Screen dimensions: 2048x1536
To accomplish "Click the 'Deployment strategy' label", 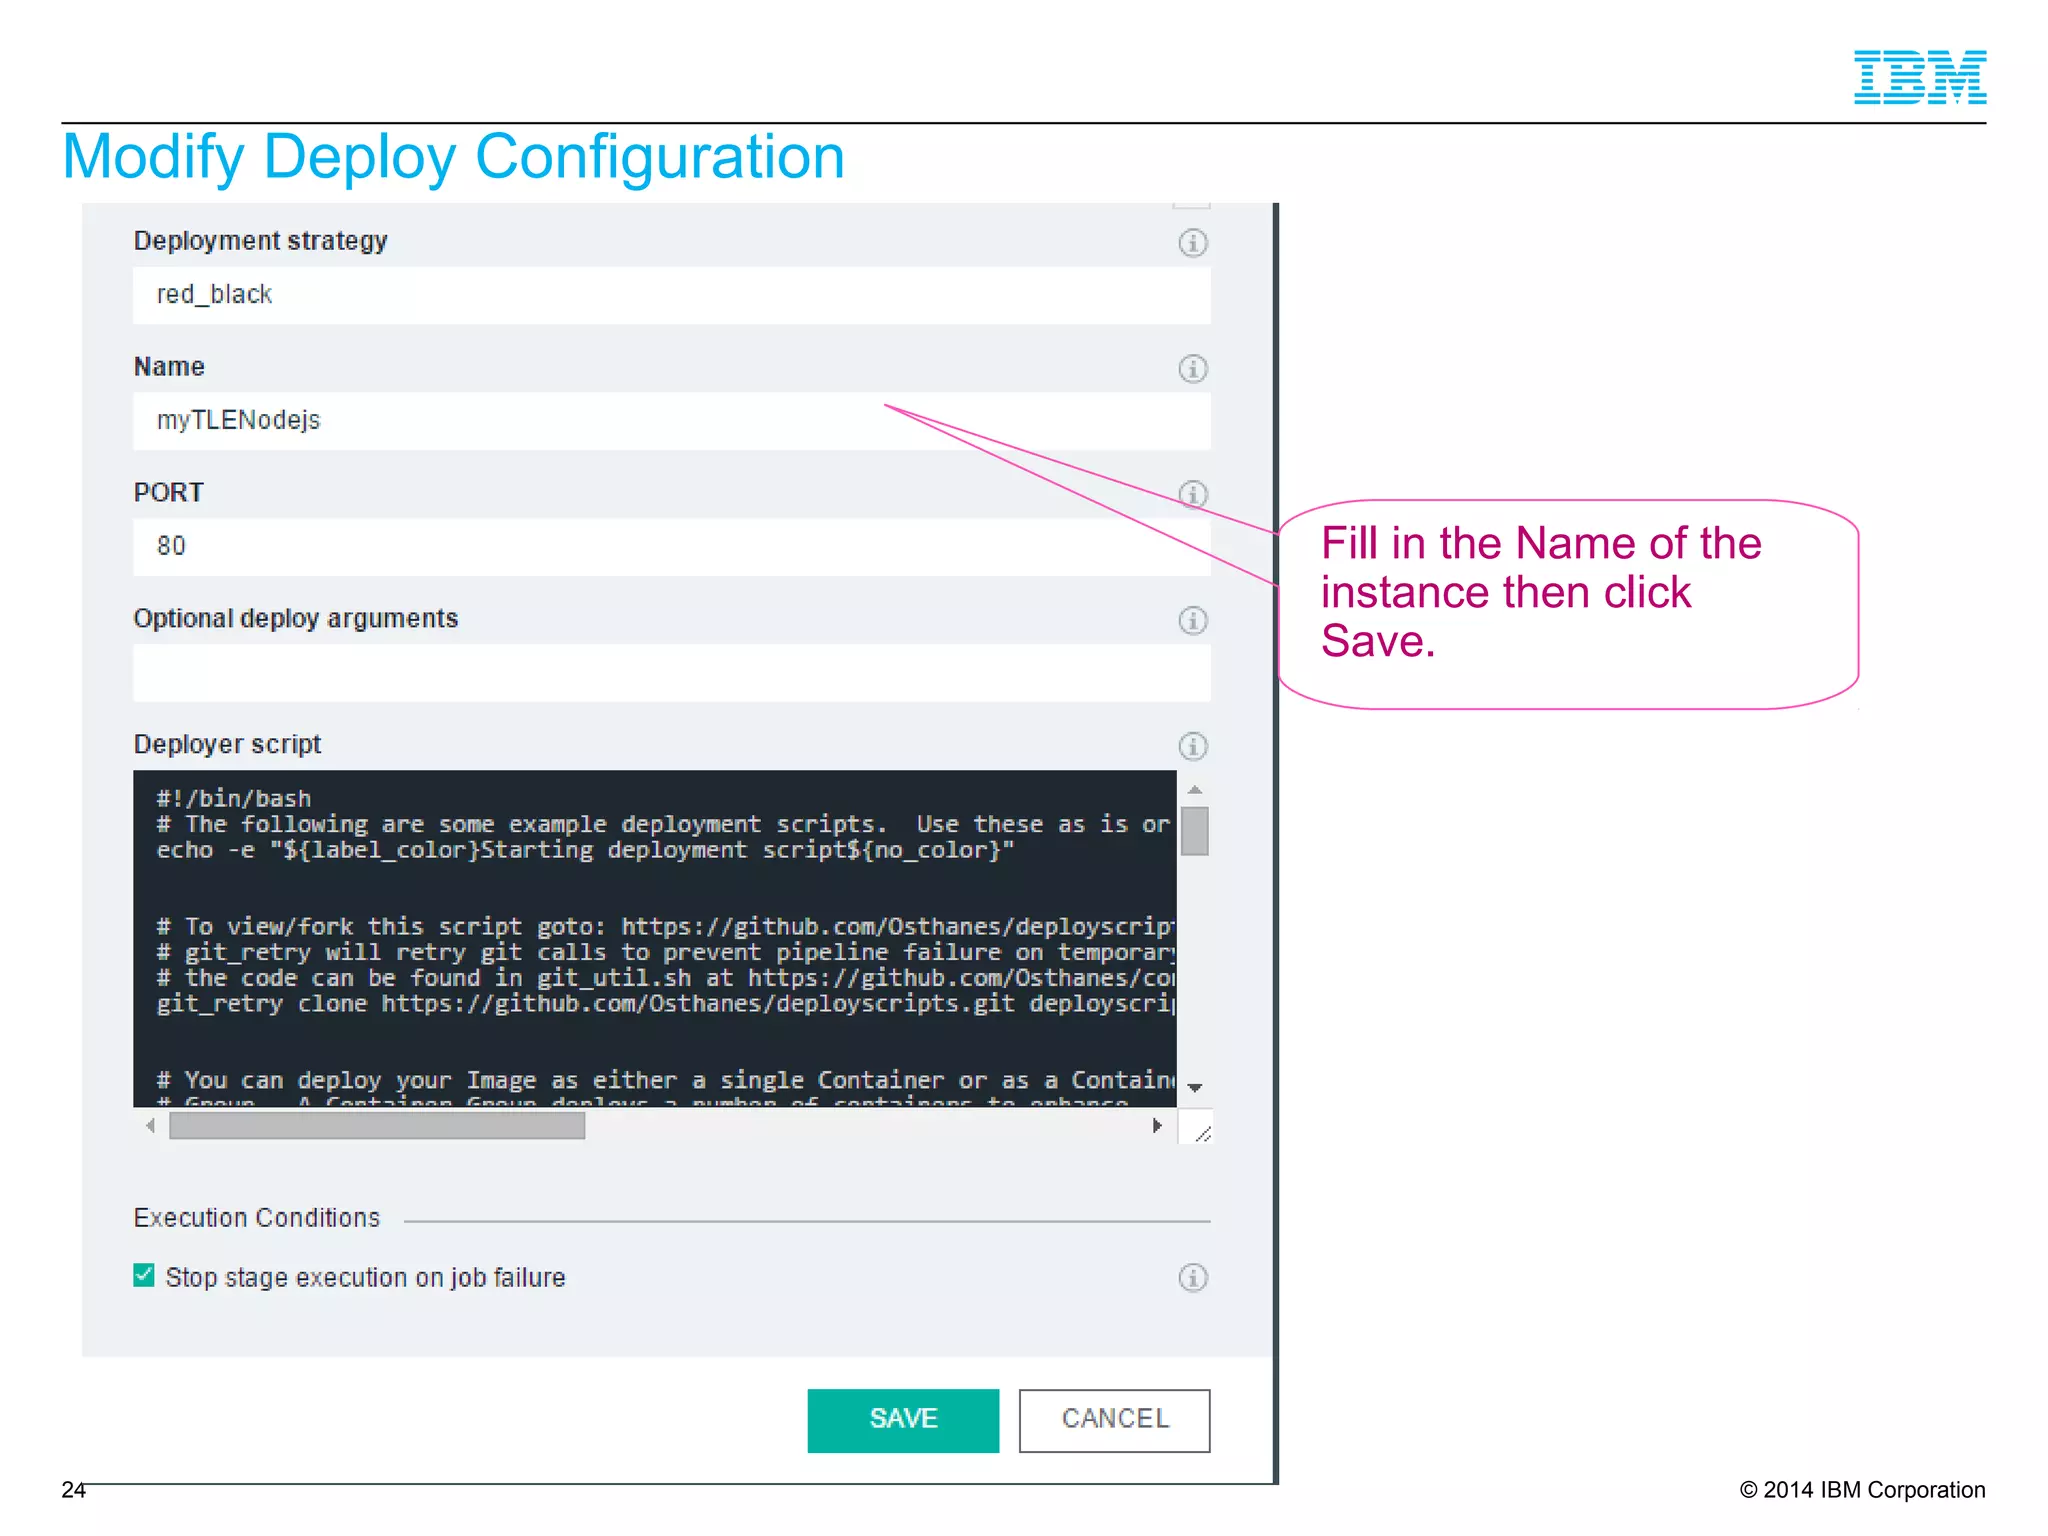I will click(x=261, y=241).
